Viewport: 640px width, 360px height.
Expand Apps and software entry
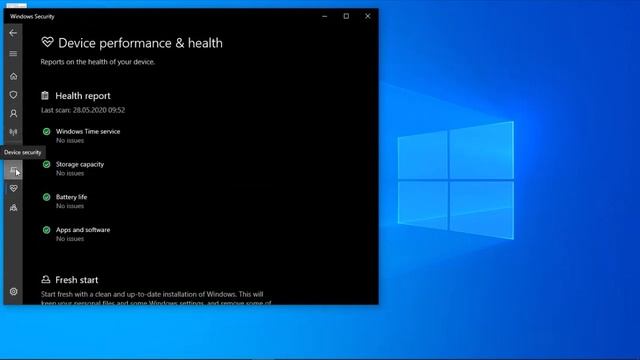83,230
